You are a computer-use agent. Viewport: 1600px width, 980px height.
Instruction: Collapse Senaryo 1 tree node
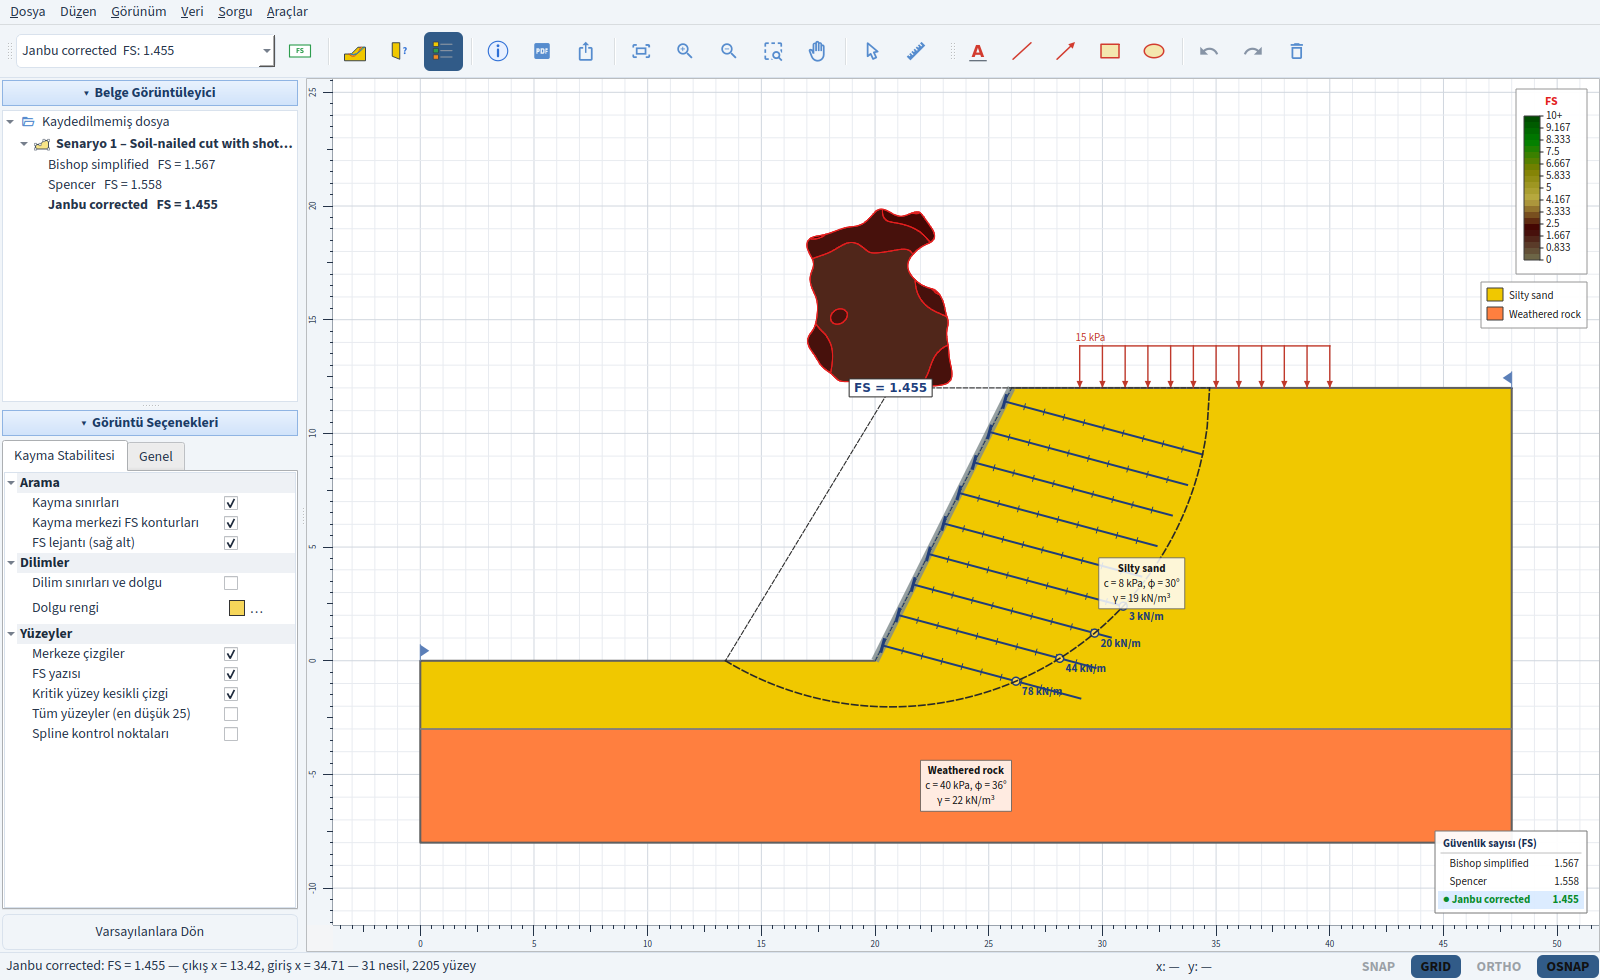(x=24, y=144)
